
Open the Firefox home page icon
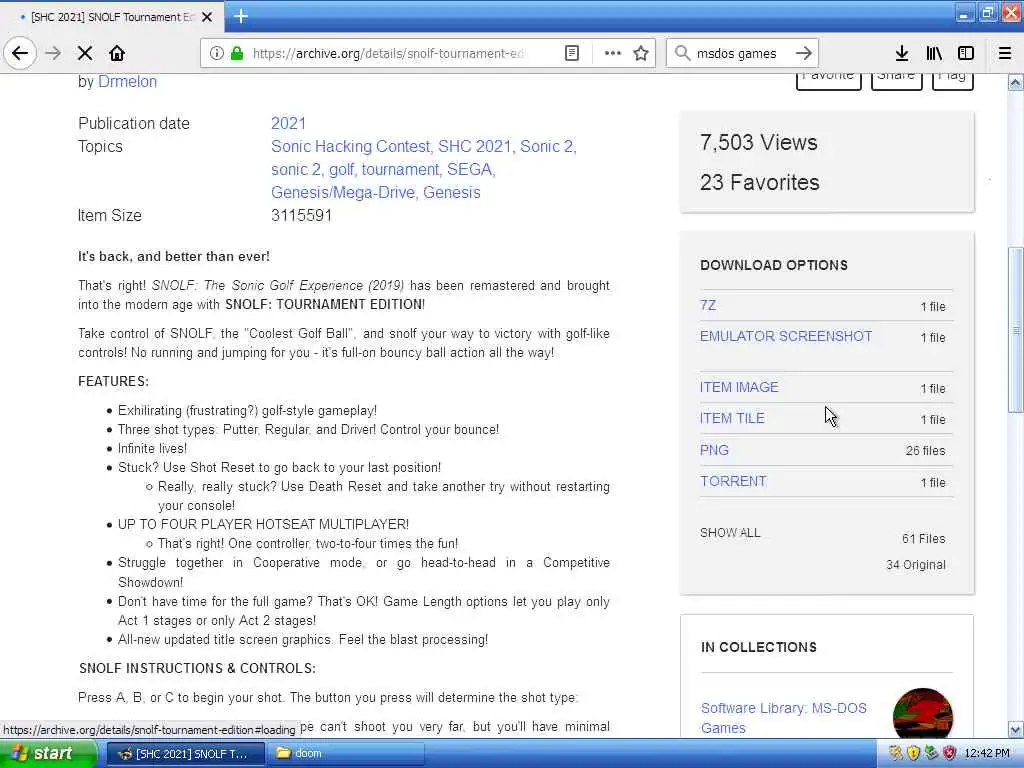(117, 53)
